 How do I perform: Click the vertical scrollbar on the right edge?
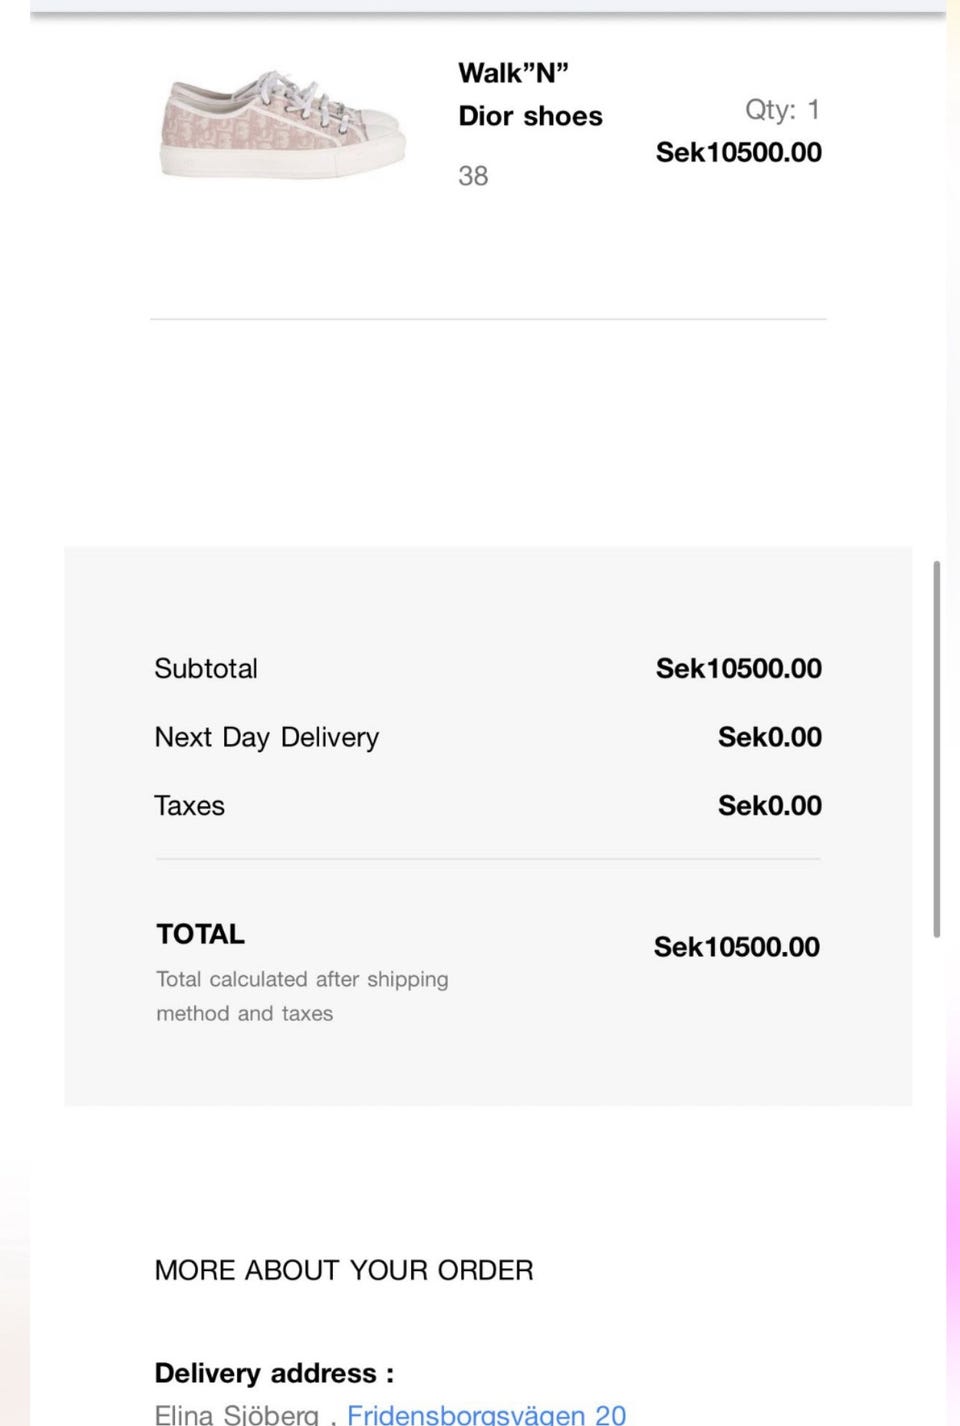click(x=937, y=750)
